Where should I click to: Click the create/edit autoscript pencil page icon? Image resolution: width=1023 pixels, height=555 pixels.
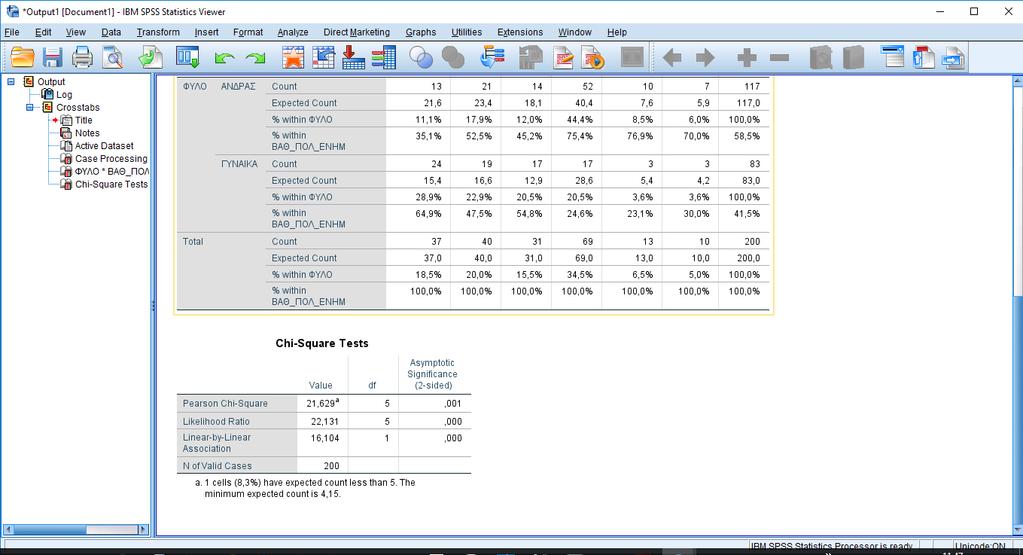[x=563, y=58]
